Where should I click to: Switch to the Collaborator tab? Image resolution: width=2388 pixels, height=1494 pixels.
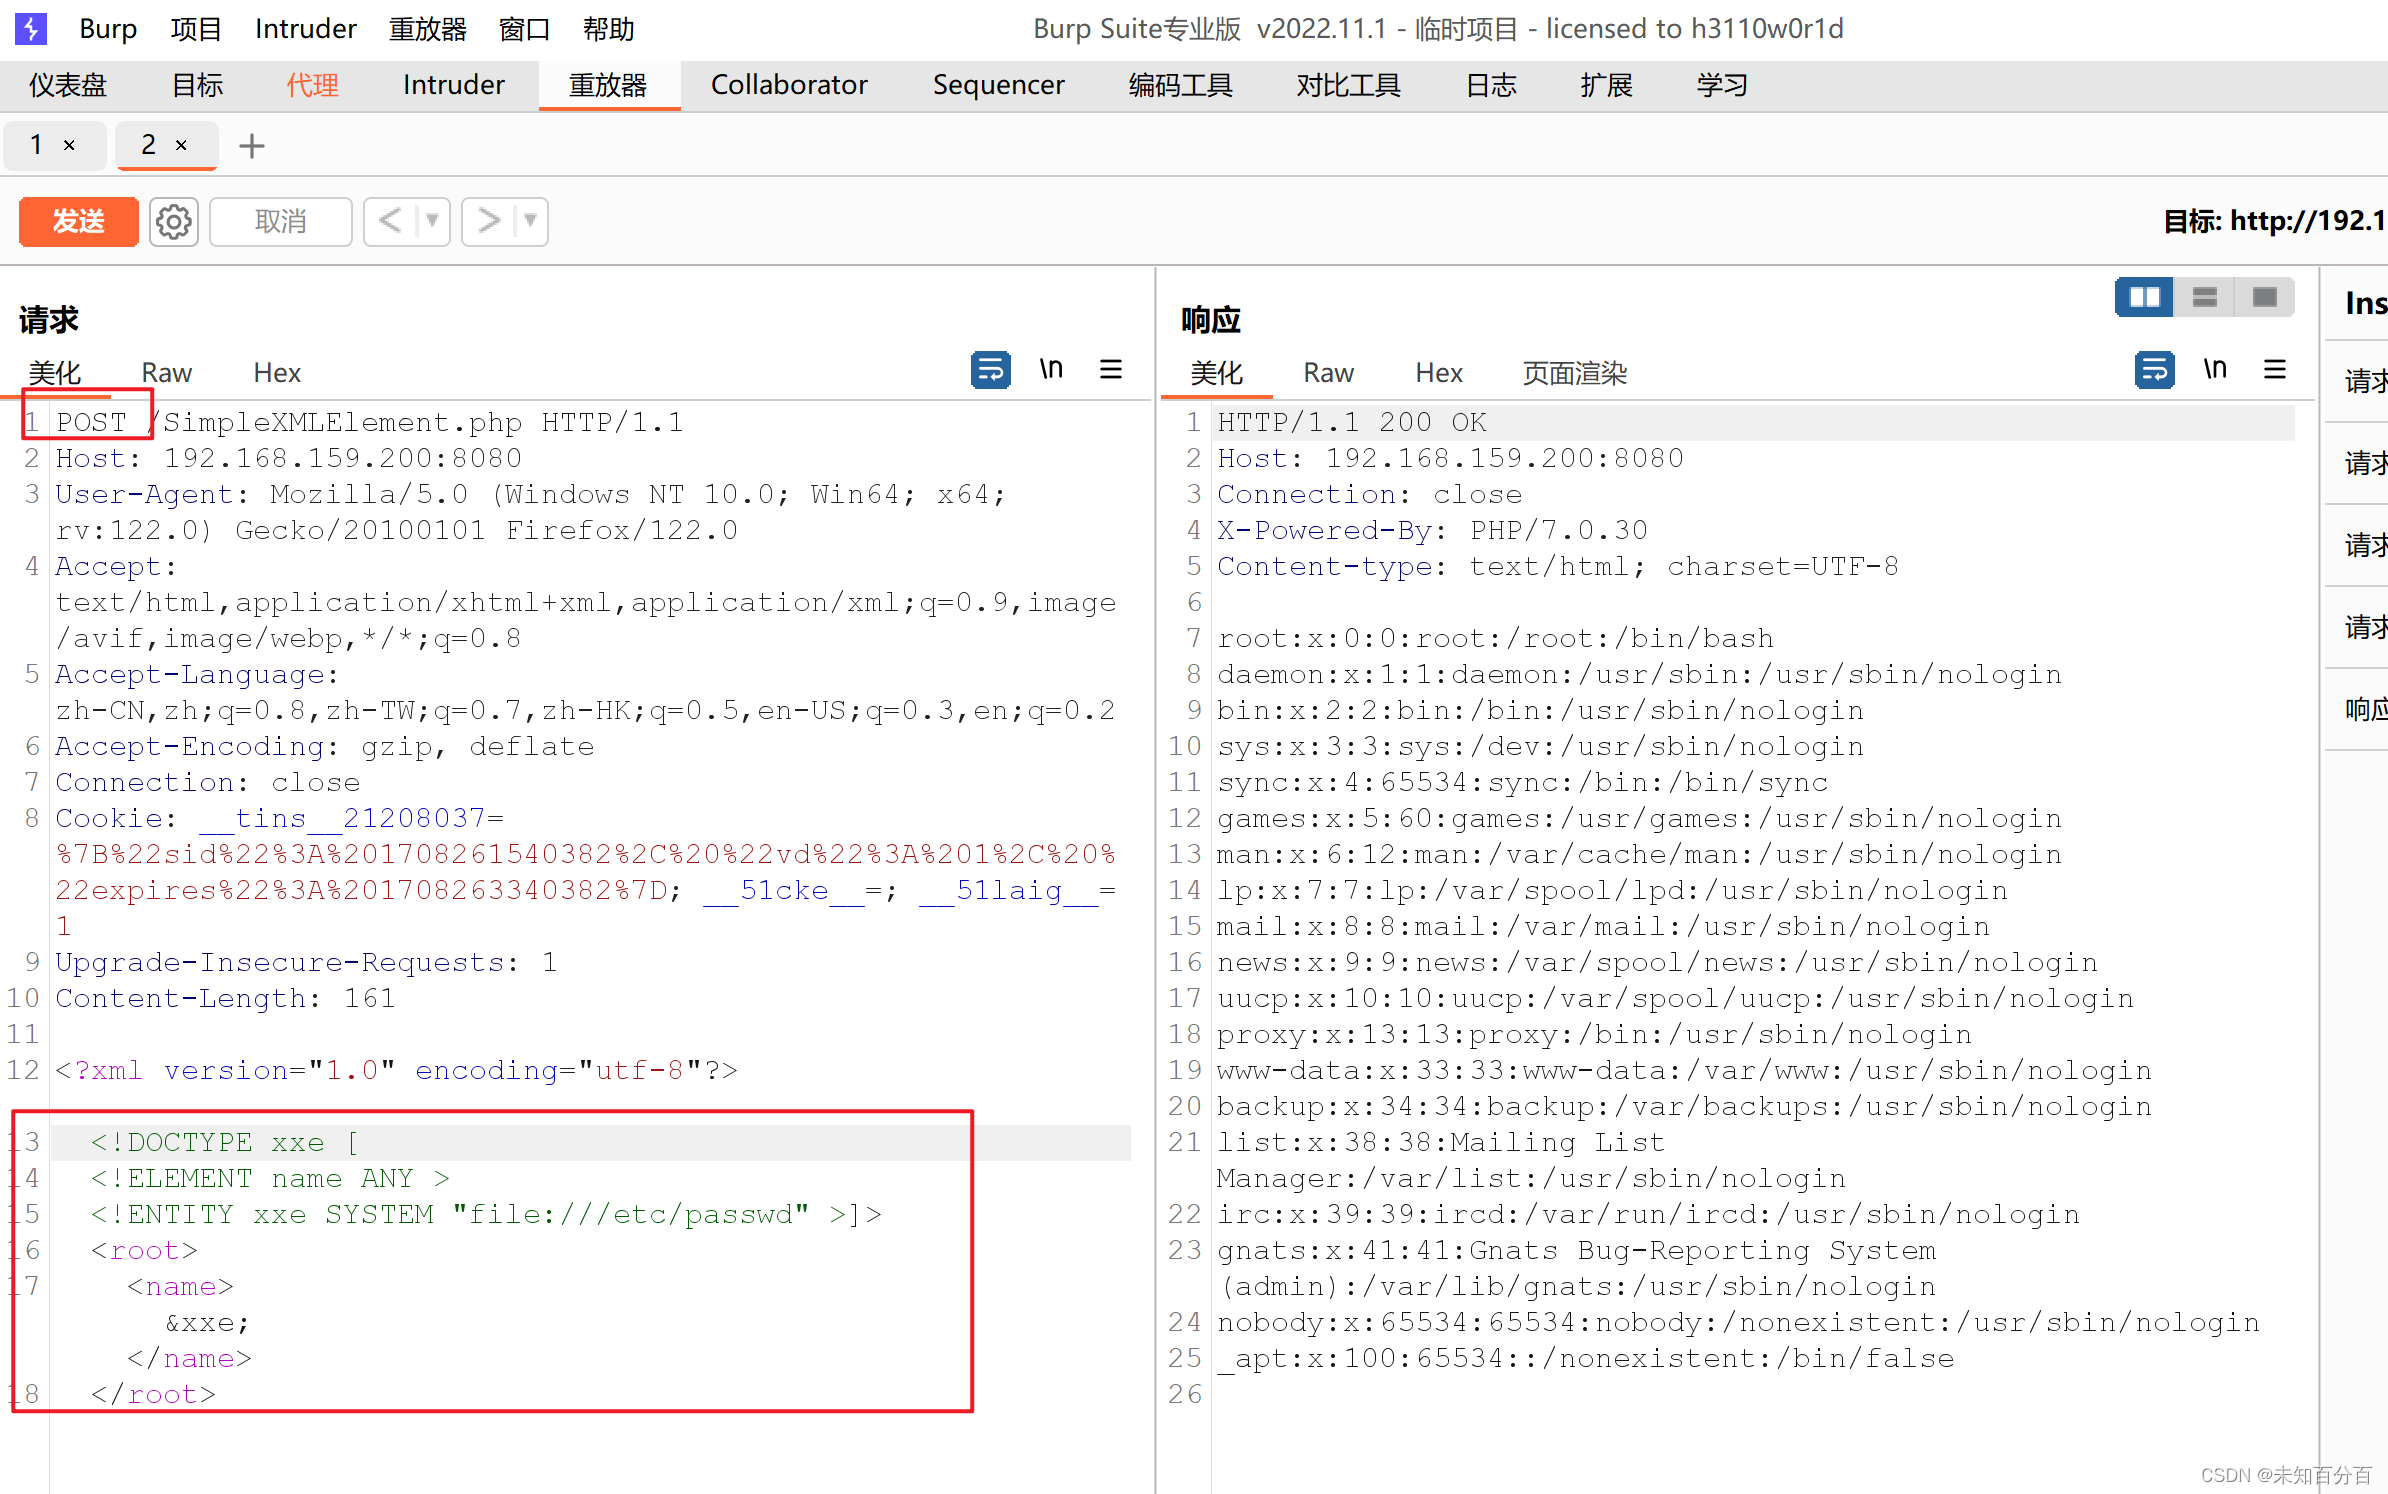788,85
